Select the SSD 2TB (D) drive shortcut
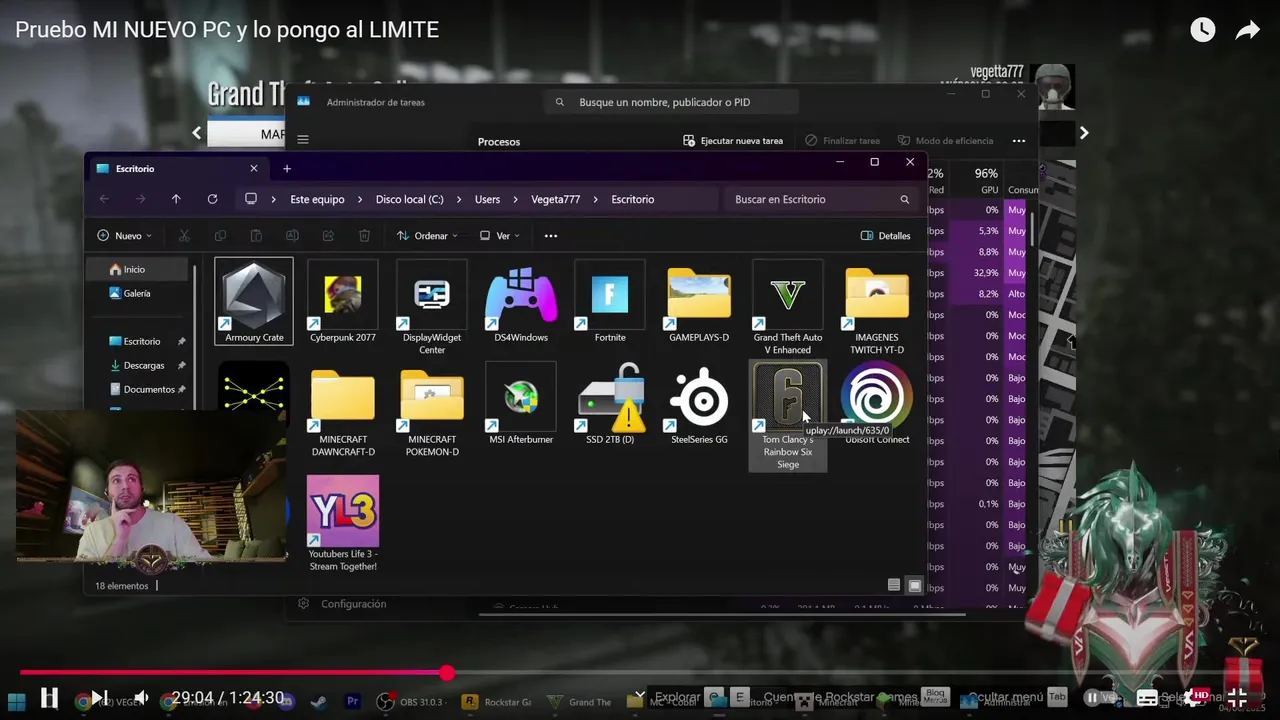Viewport: 1280px width, 720px height. pos(610,404)
